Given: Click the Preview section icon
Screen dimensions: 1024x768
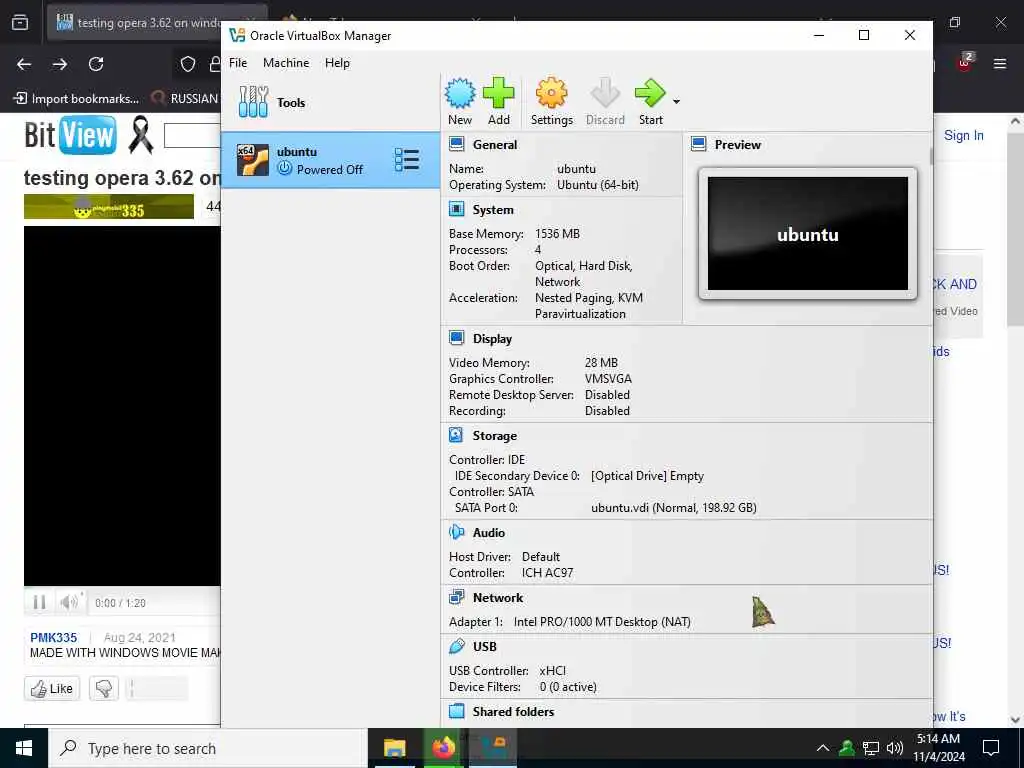Looking at the screenshot, I should 699,144.
